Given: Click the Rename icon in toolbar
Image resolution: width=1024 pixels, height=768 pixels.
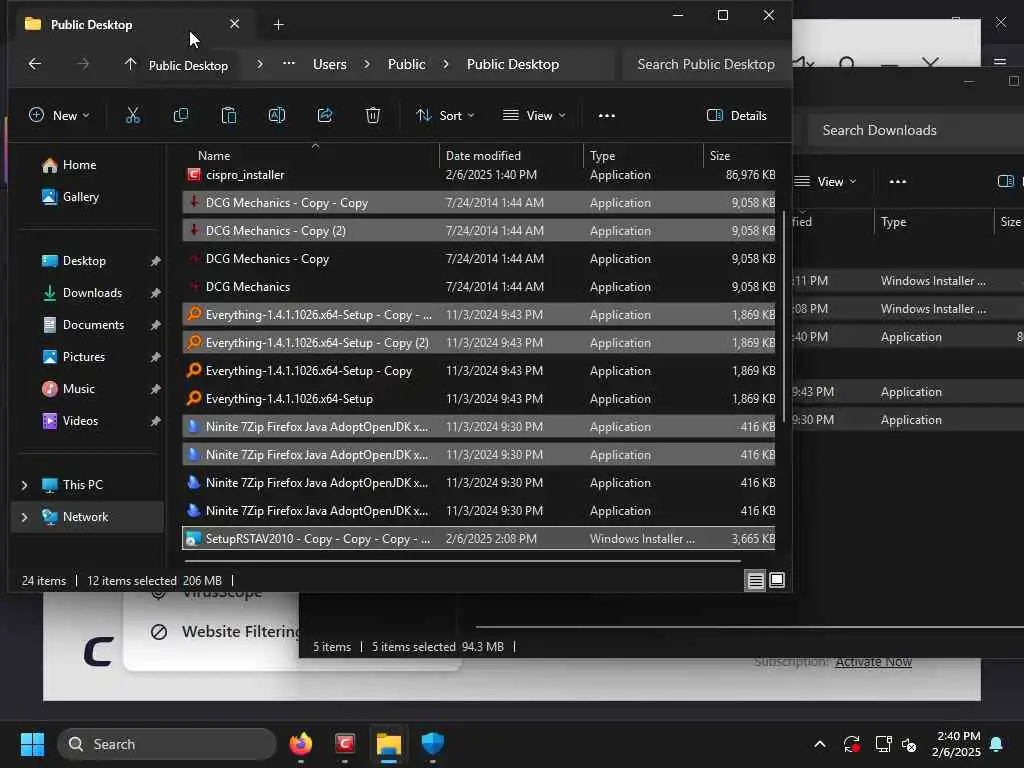Looking at the screenshot, I should click(277, 116).
